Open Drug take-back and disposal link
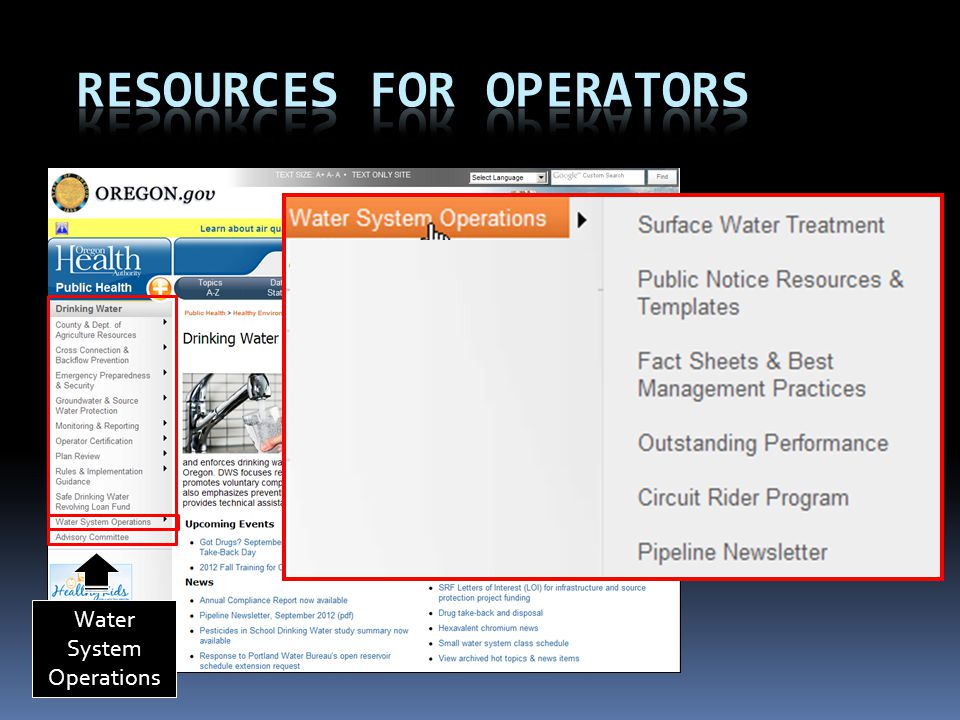Screen dimensions: 960x720 coord(490,613)
